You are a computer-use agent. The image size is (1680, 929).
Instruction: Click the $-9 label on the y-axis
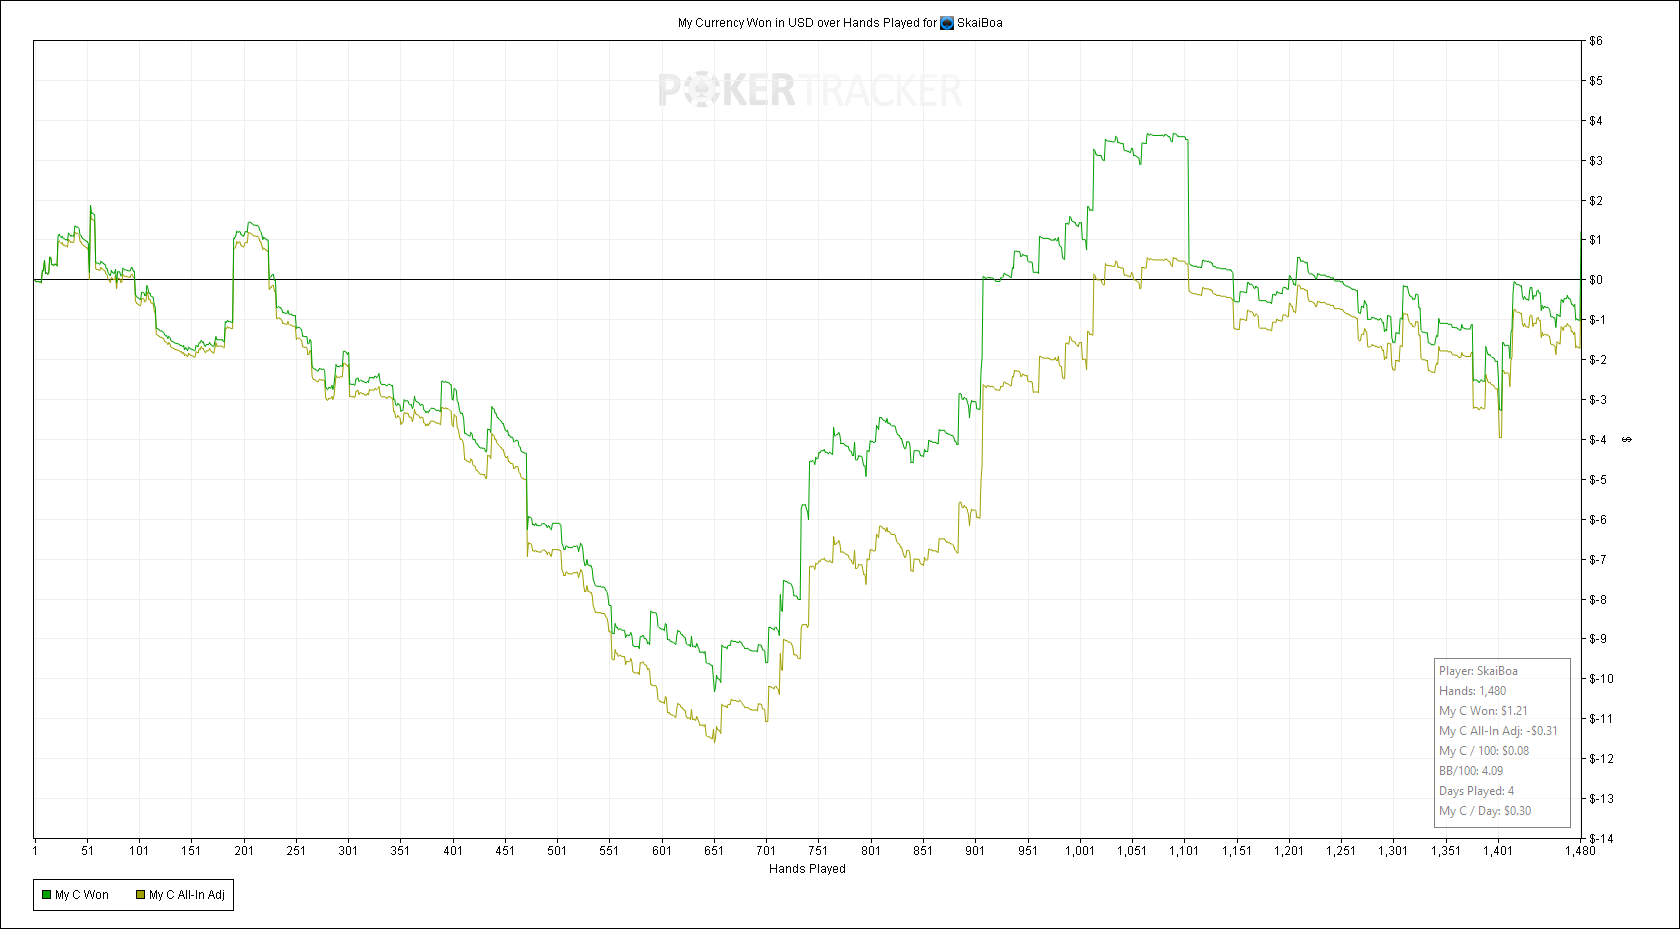click(1598, 639)
